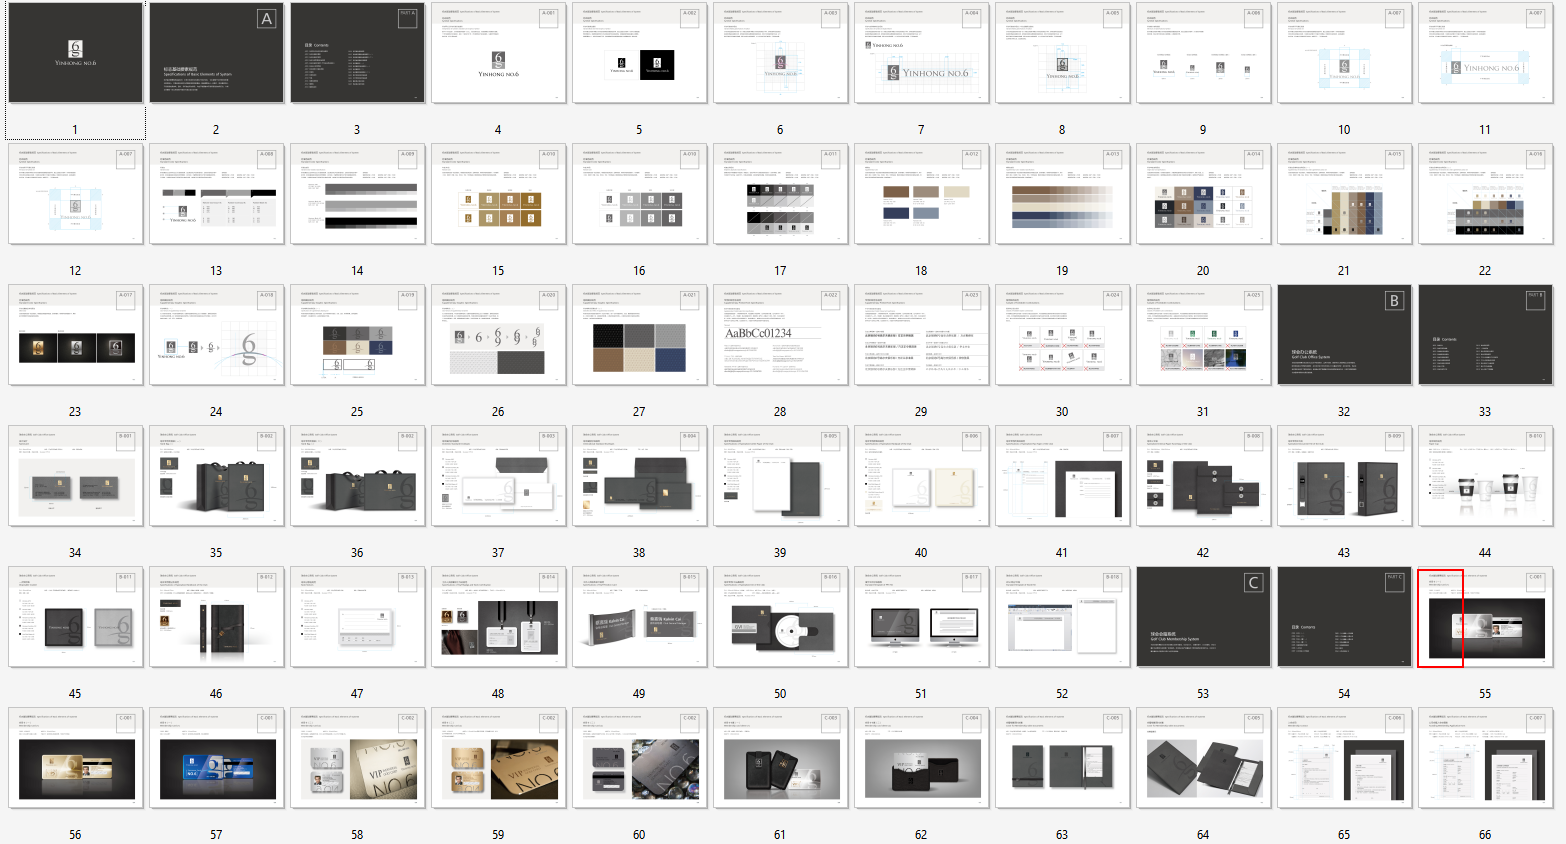Pick slide 64 showing the dark notebook folders
The width and height of the screenshot is (1566, 844).
click(x=1203, y=758)
